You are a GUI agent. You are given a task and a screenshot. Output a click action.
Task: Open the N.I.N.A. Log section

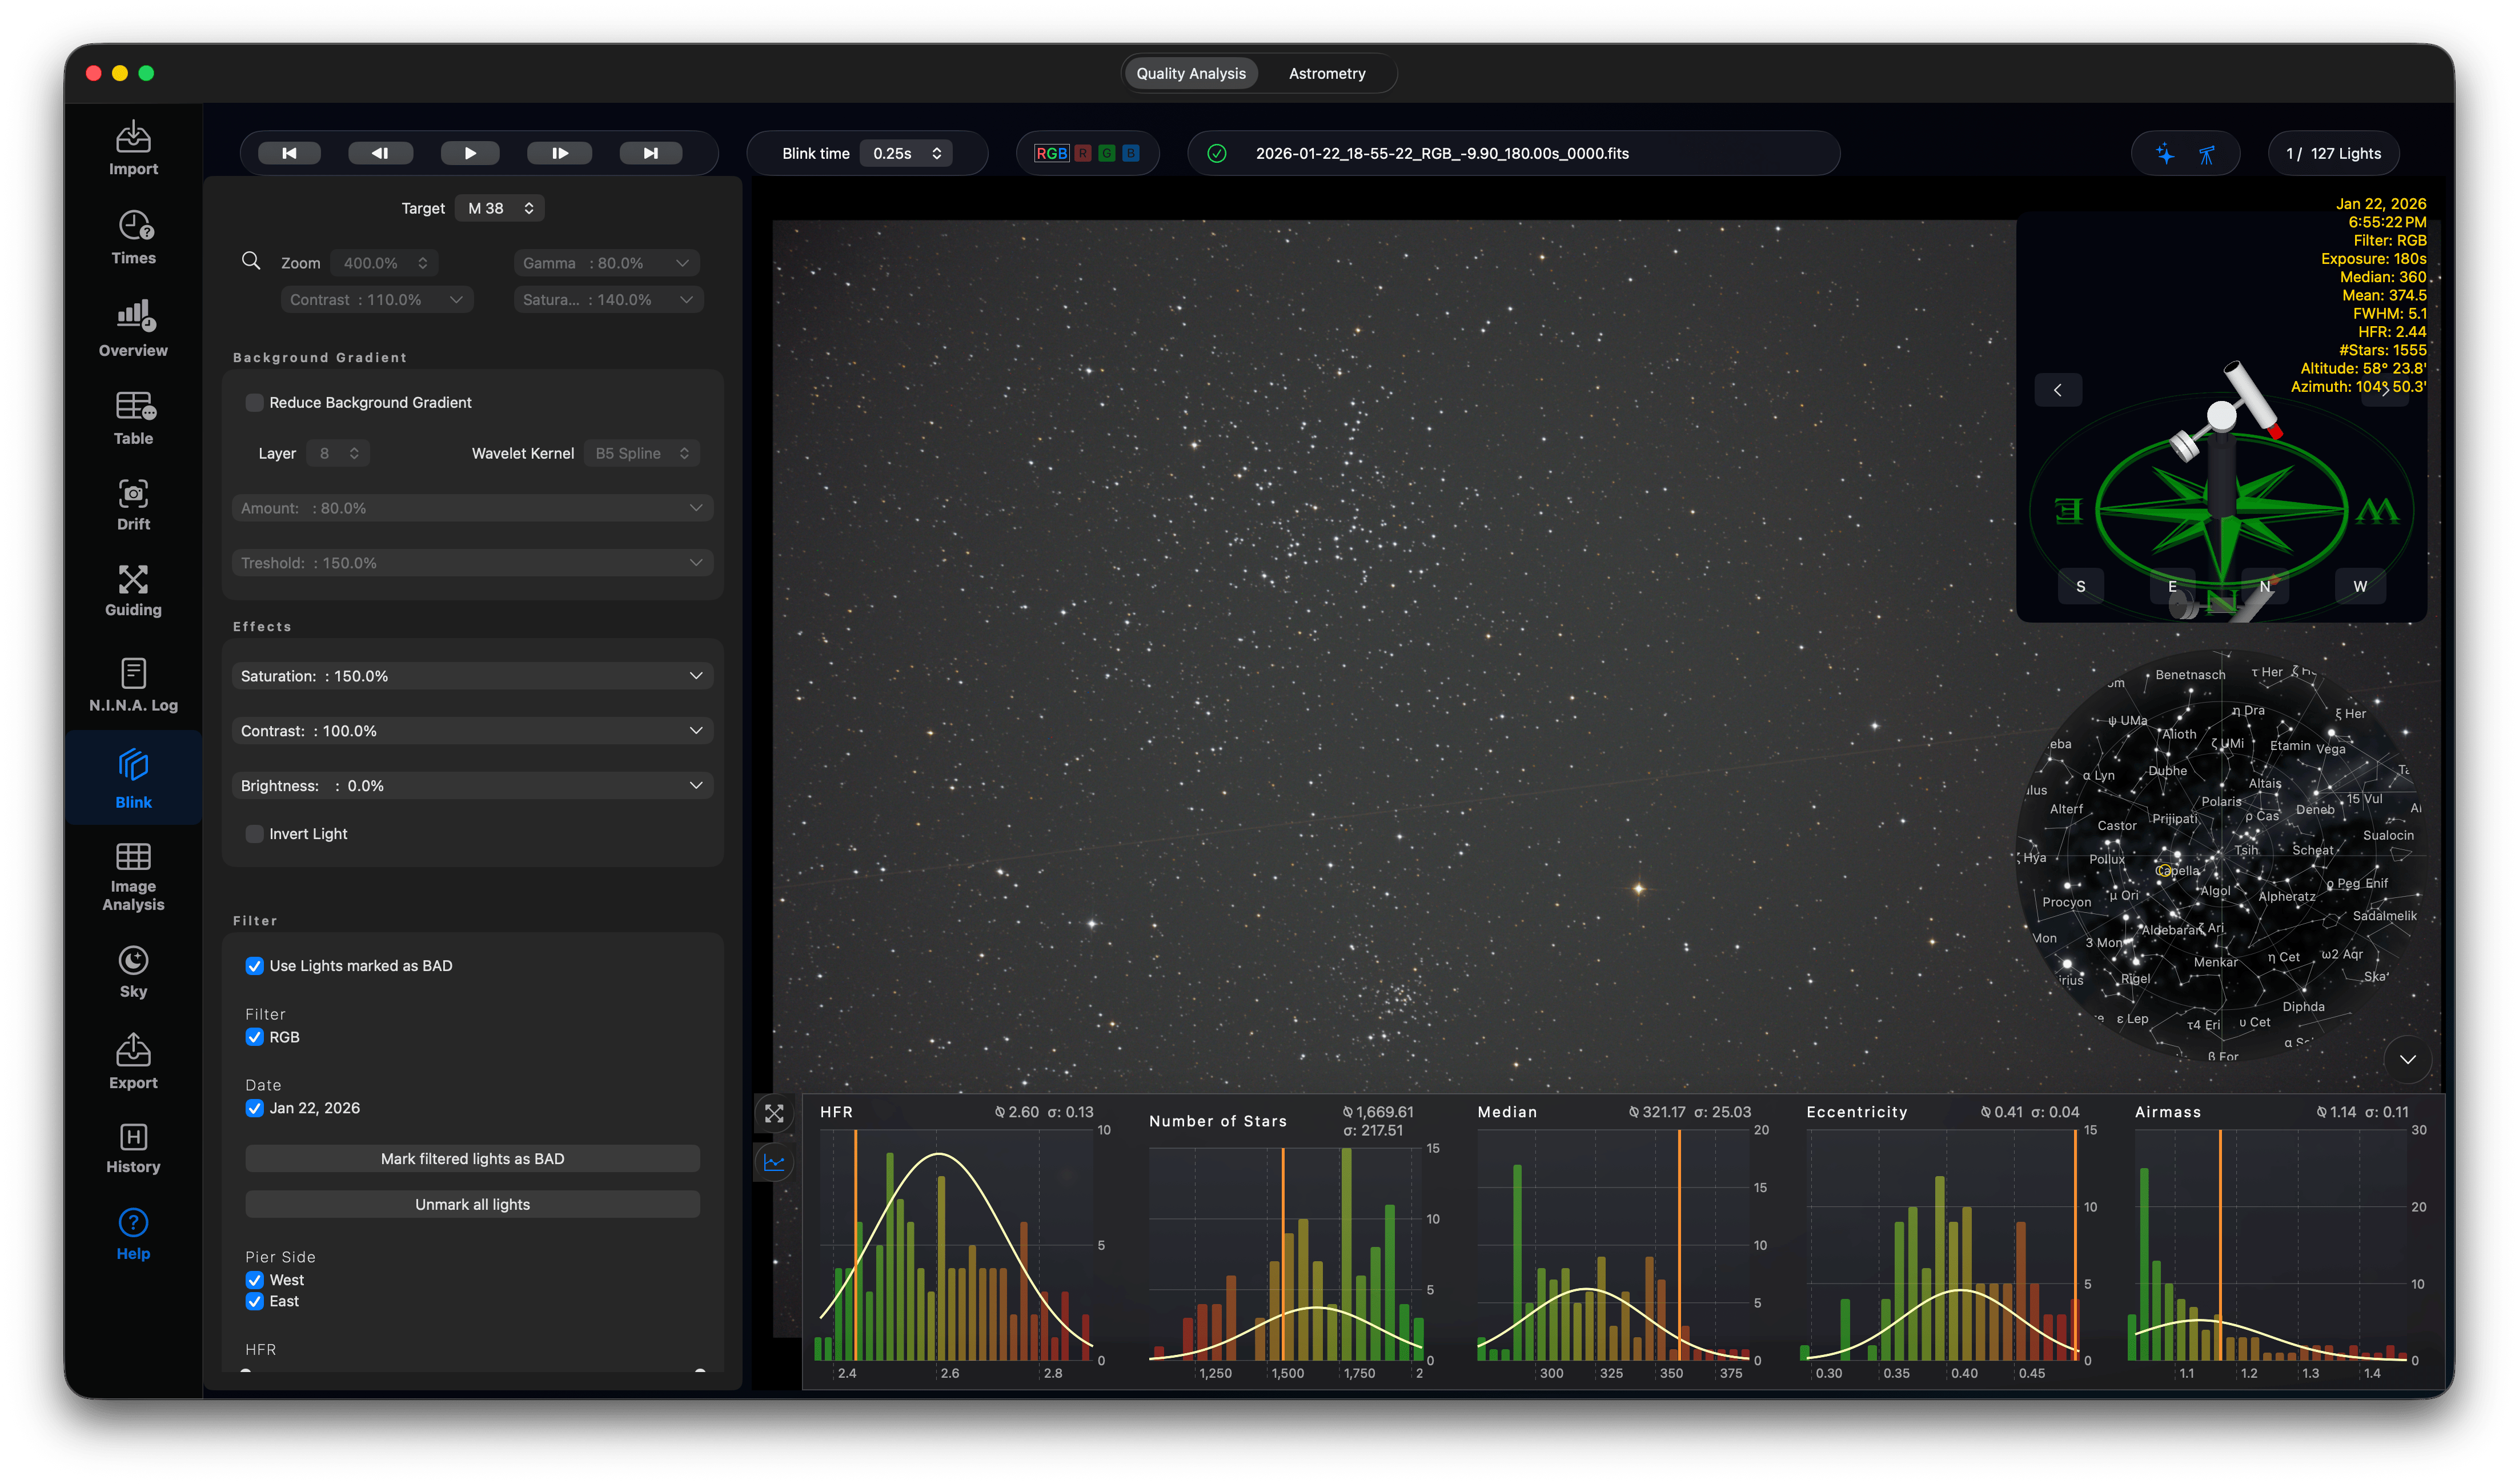[x=133, y=685]
